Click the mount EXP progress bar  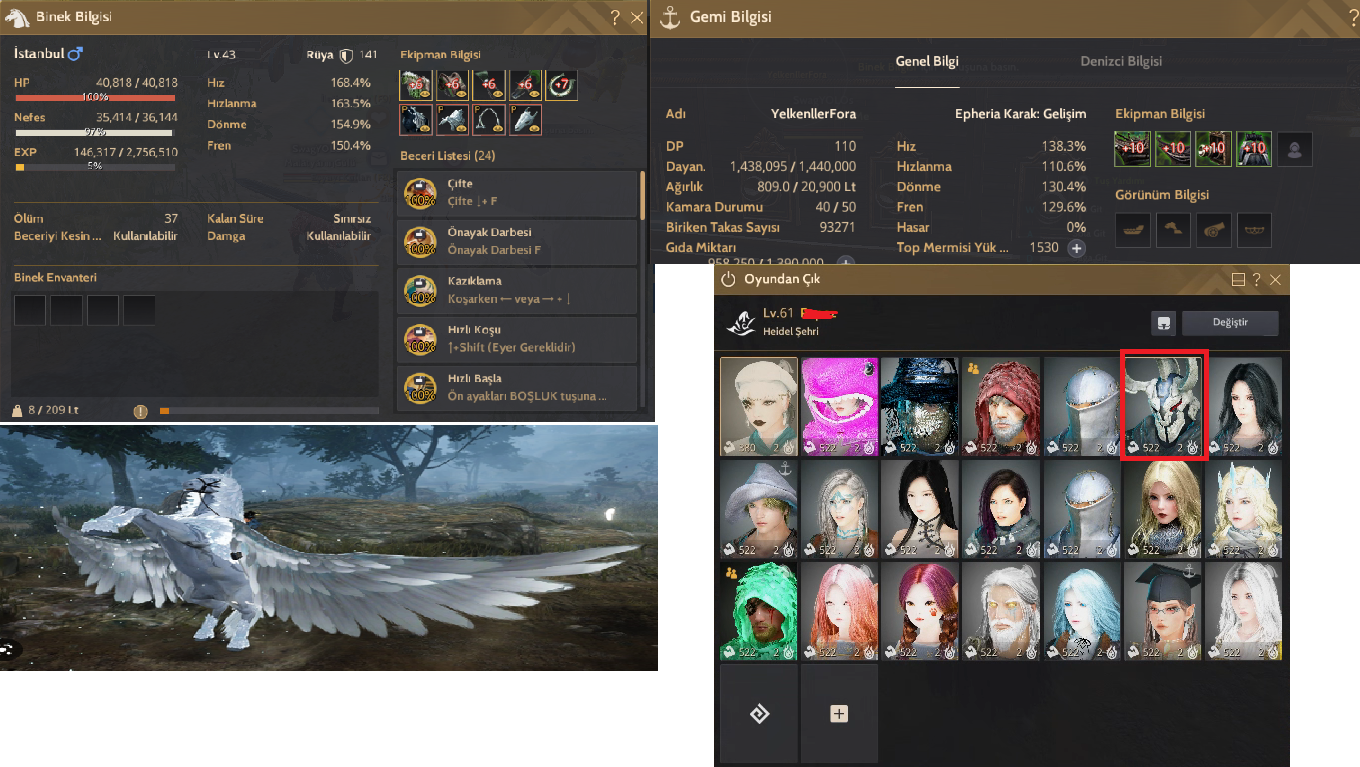[95, 167]
